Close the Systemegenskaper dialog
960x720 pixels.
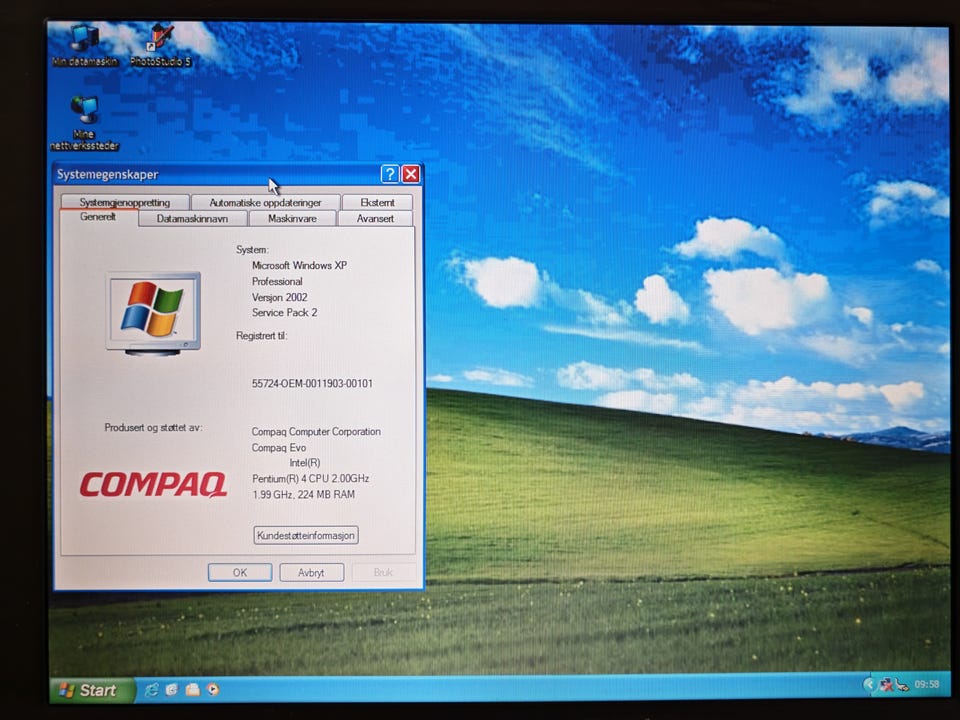411,174
